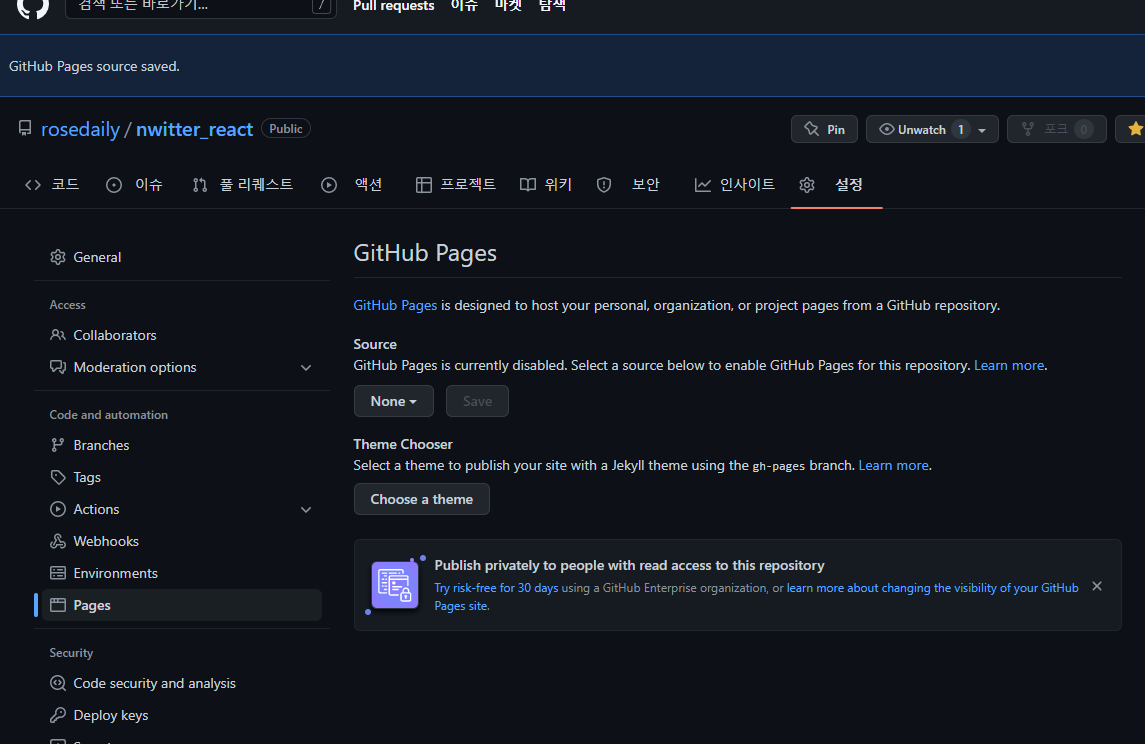
Task: Open Learn more link under Theme Chooser
Action: 893,465
